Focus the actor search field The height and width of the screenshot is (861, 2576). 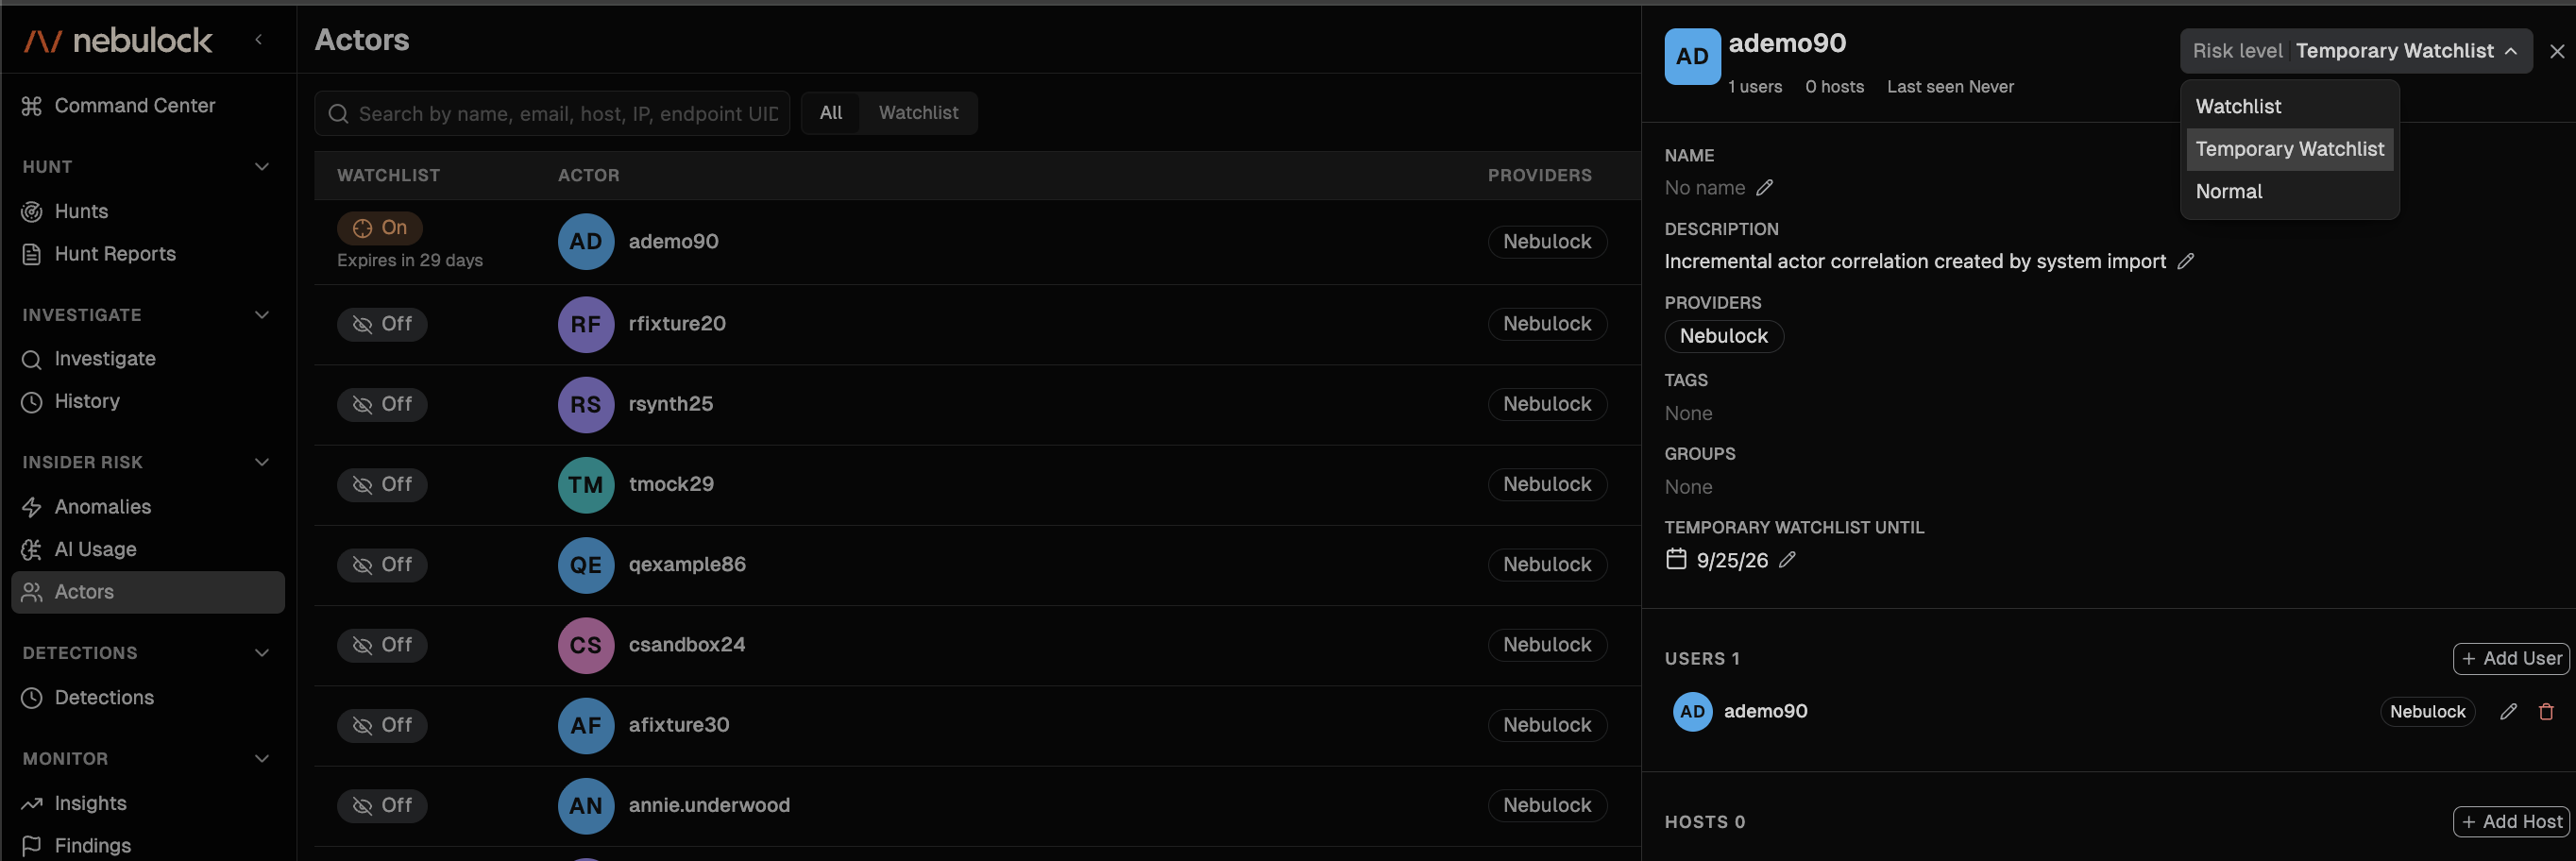tap(552, 114)
